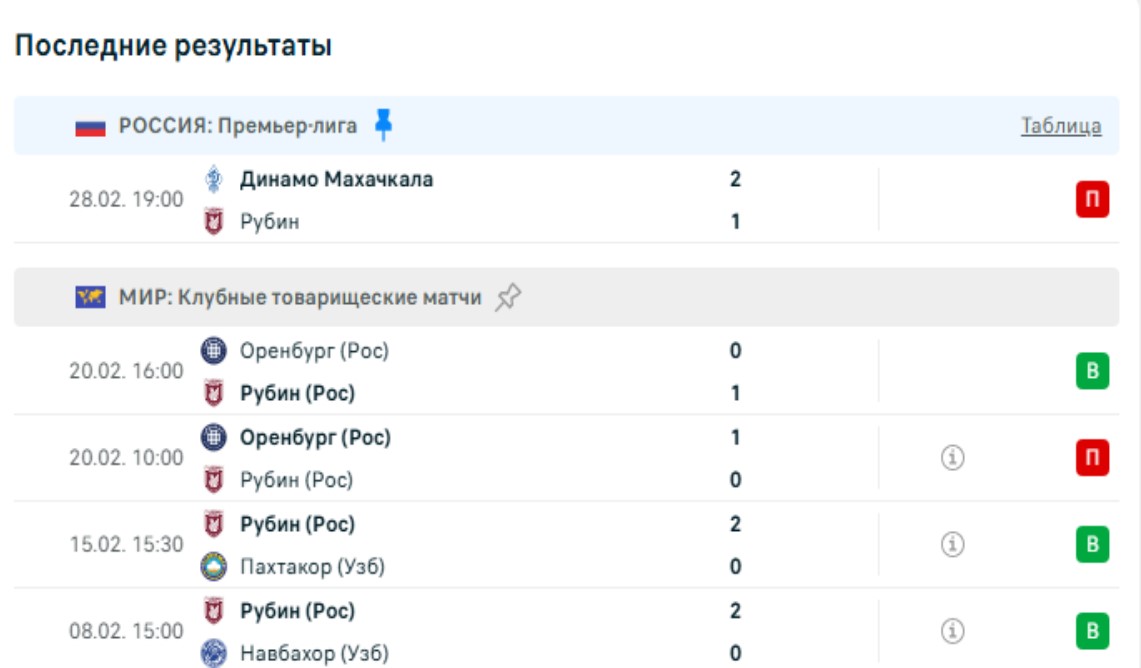Pin the Club Friendlies league section

tap(508, 297)
